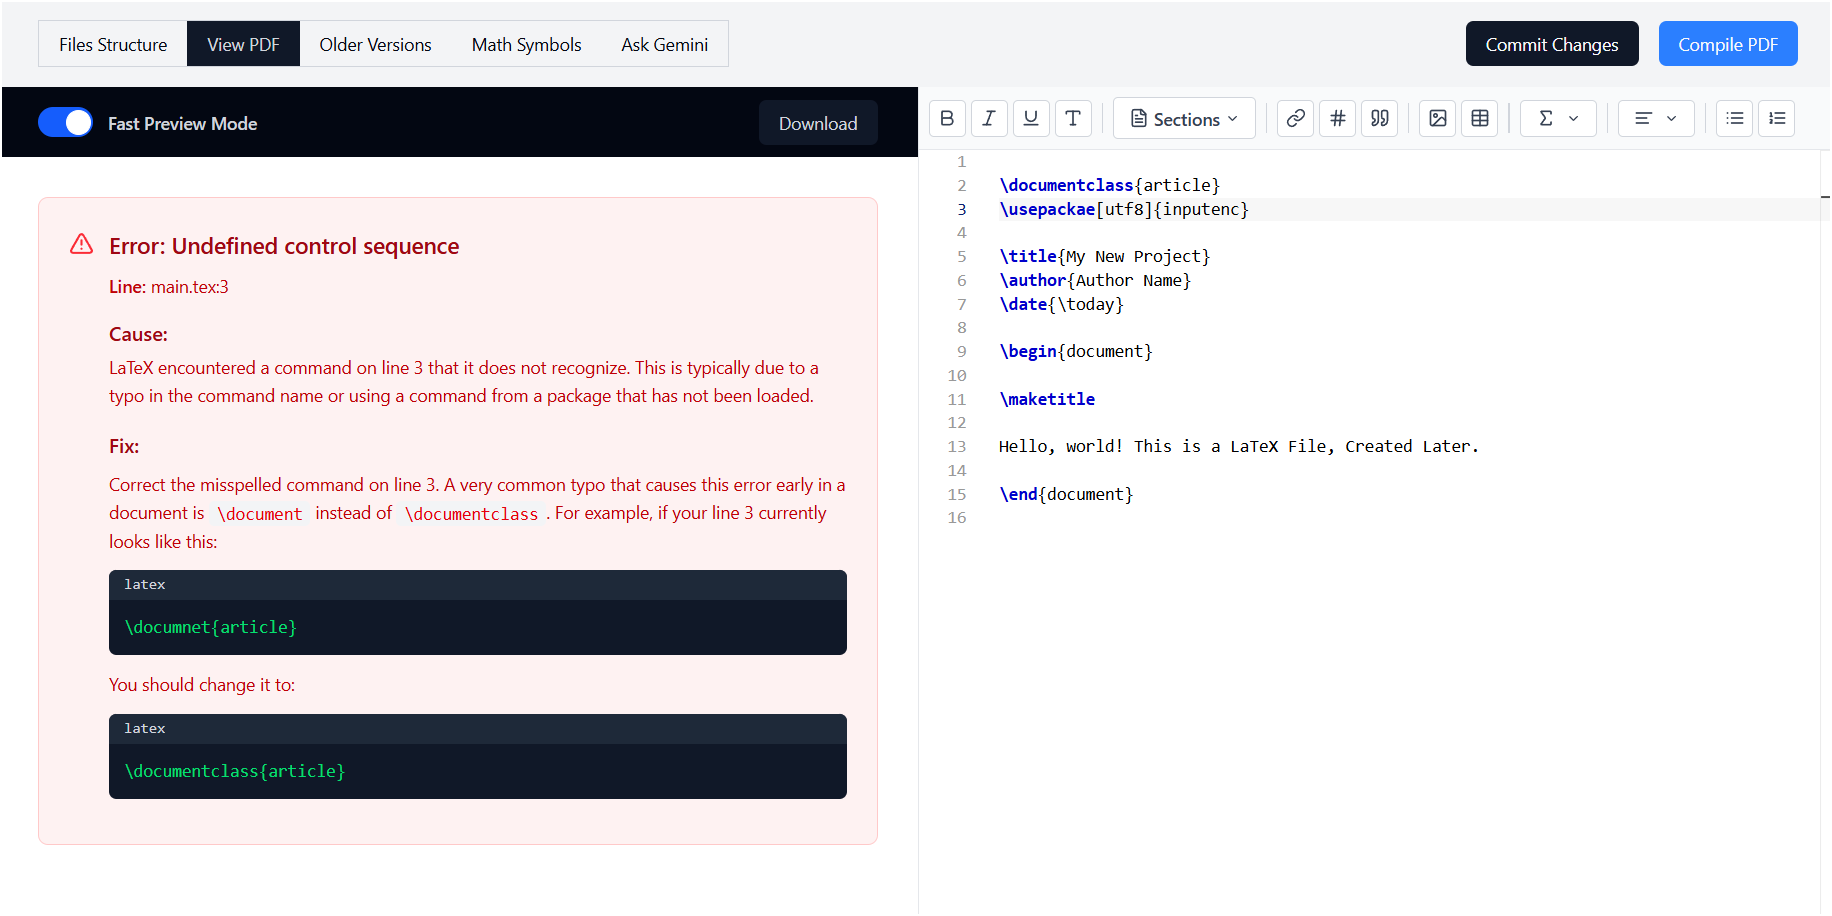Click line 13 text in the editor
The width and height of the screenshot is (1832, 916).
(1238, 446)
